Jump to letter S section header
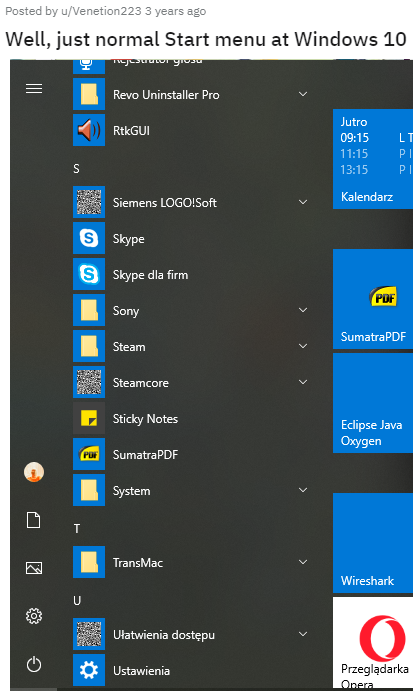 click(x=76, y=169)
